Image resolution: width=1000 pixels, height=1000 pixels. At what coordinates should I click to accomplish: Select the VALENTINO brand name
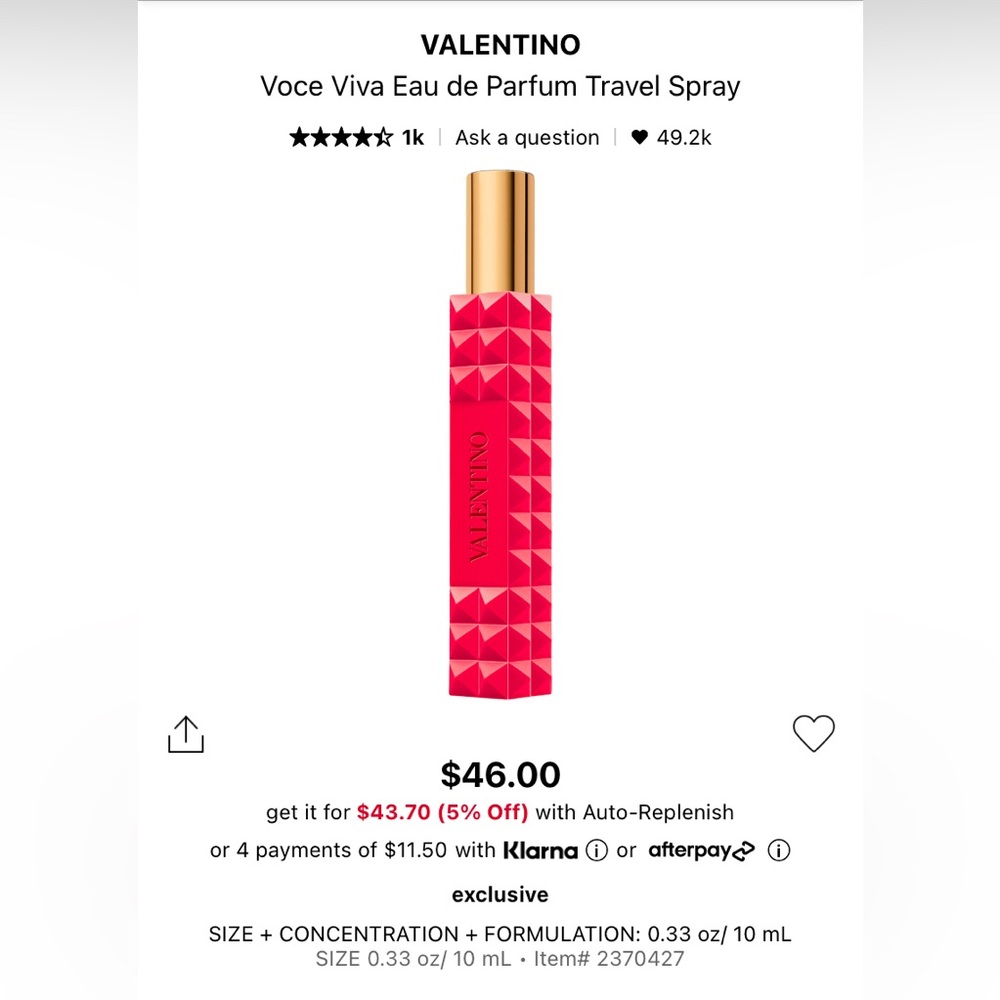point(500,44)
